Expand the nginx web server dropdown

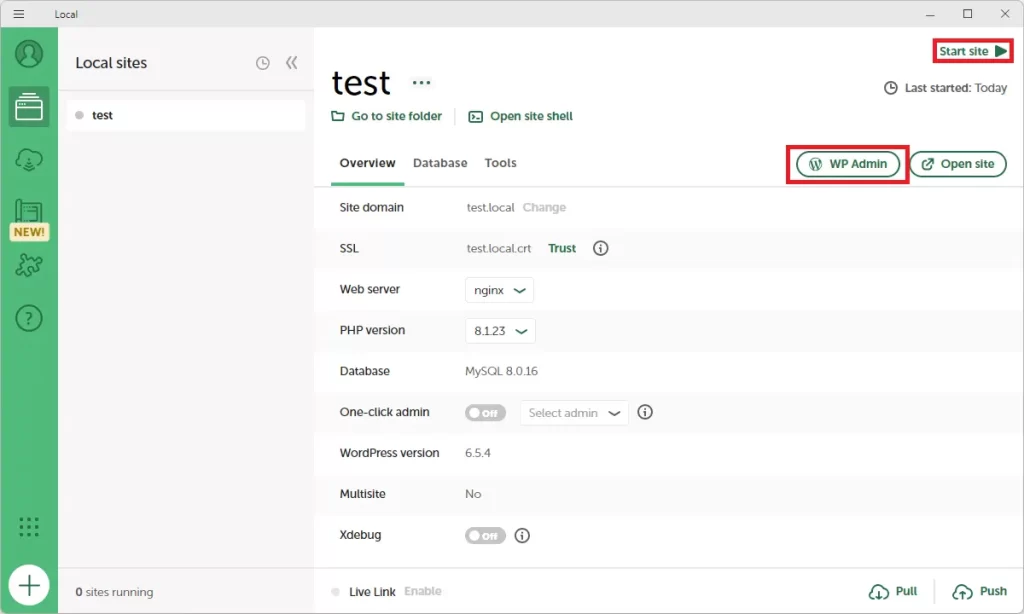[x=499, y=290]
